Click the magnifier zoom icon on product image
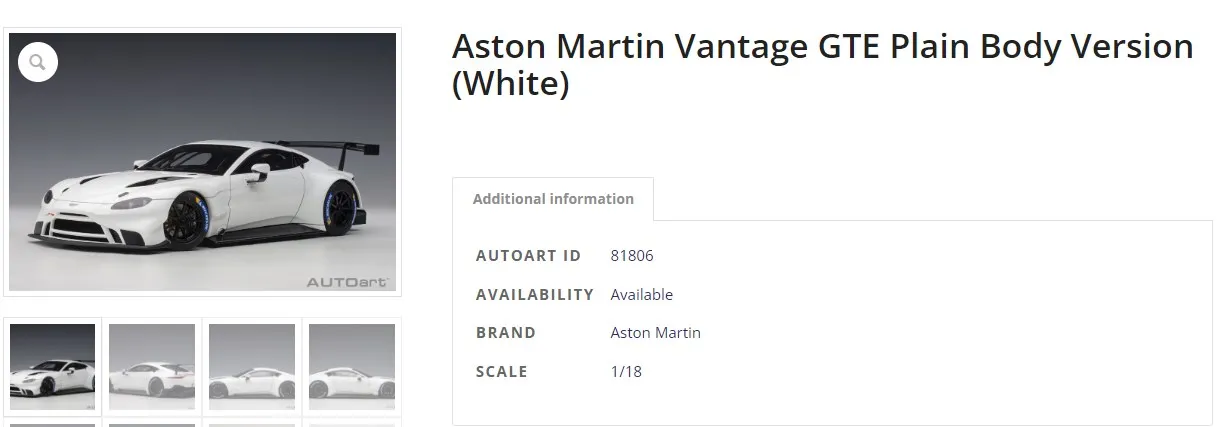Screen dimensions: 1217x427 pyautogui.click(x=37, y=63)
